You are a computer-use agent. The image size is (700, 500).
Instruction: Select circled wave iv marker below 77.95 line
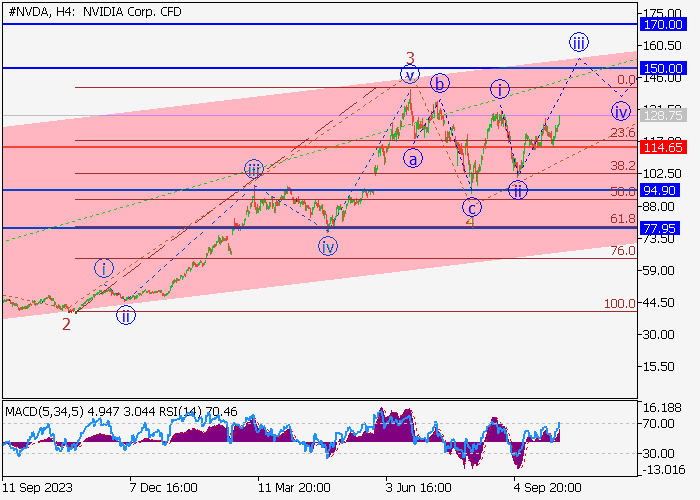[x=328, y=246]
